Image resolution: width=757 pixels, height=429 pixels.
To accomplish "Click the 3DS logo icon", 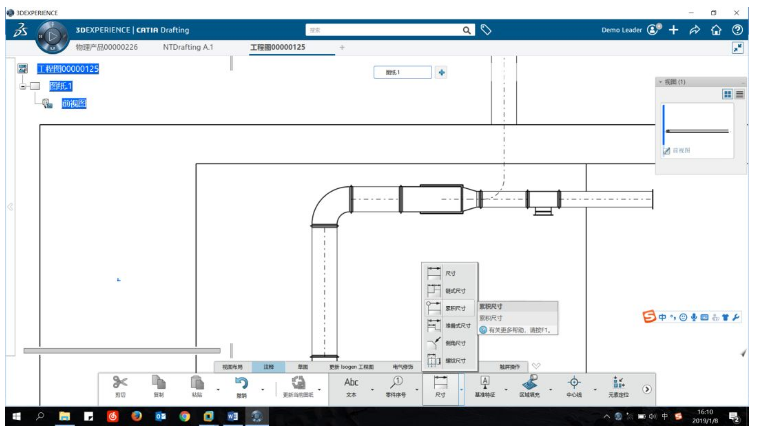I will (x=20, y=30).
